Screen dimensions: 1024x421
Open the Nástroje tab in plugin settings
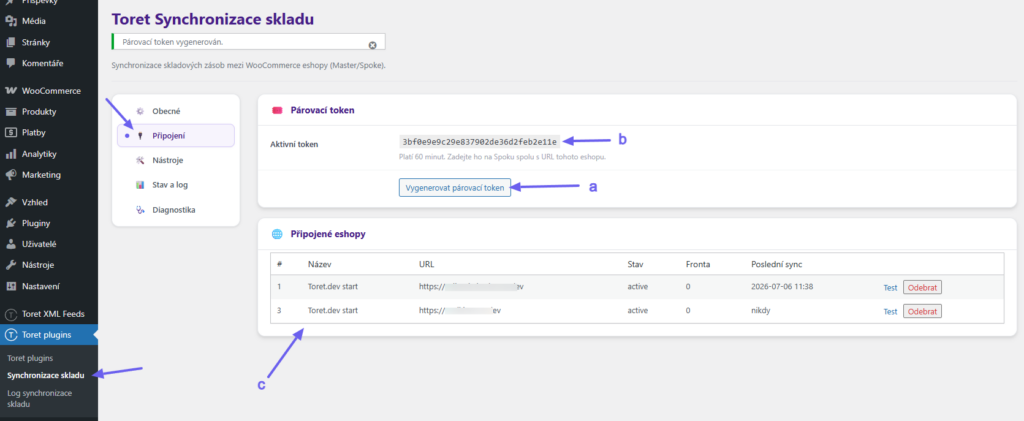coord(176,160)
